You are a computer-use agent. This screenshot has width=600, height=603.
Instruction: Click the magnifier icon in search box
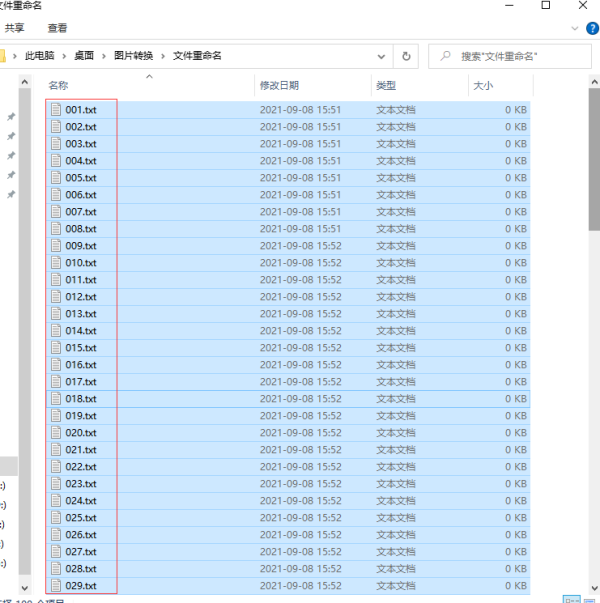point(445,56)
